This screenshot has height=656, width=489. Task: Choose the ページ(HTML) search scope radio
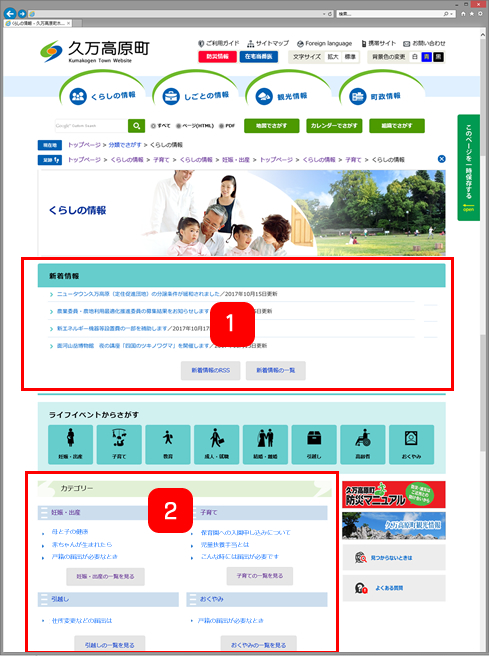coord(179,126)
